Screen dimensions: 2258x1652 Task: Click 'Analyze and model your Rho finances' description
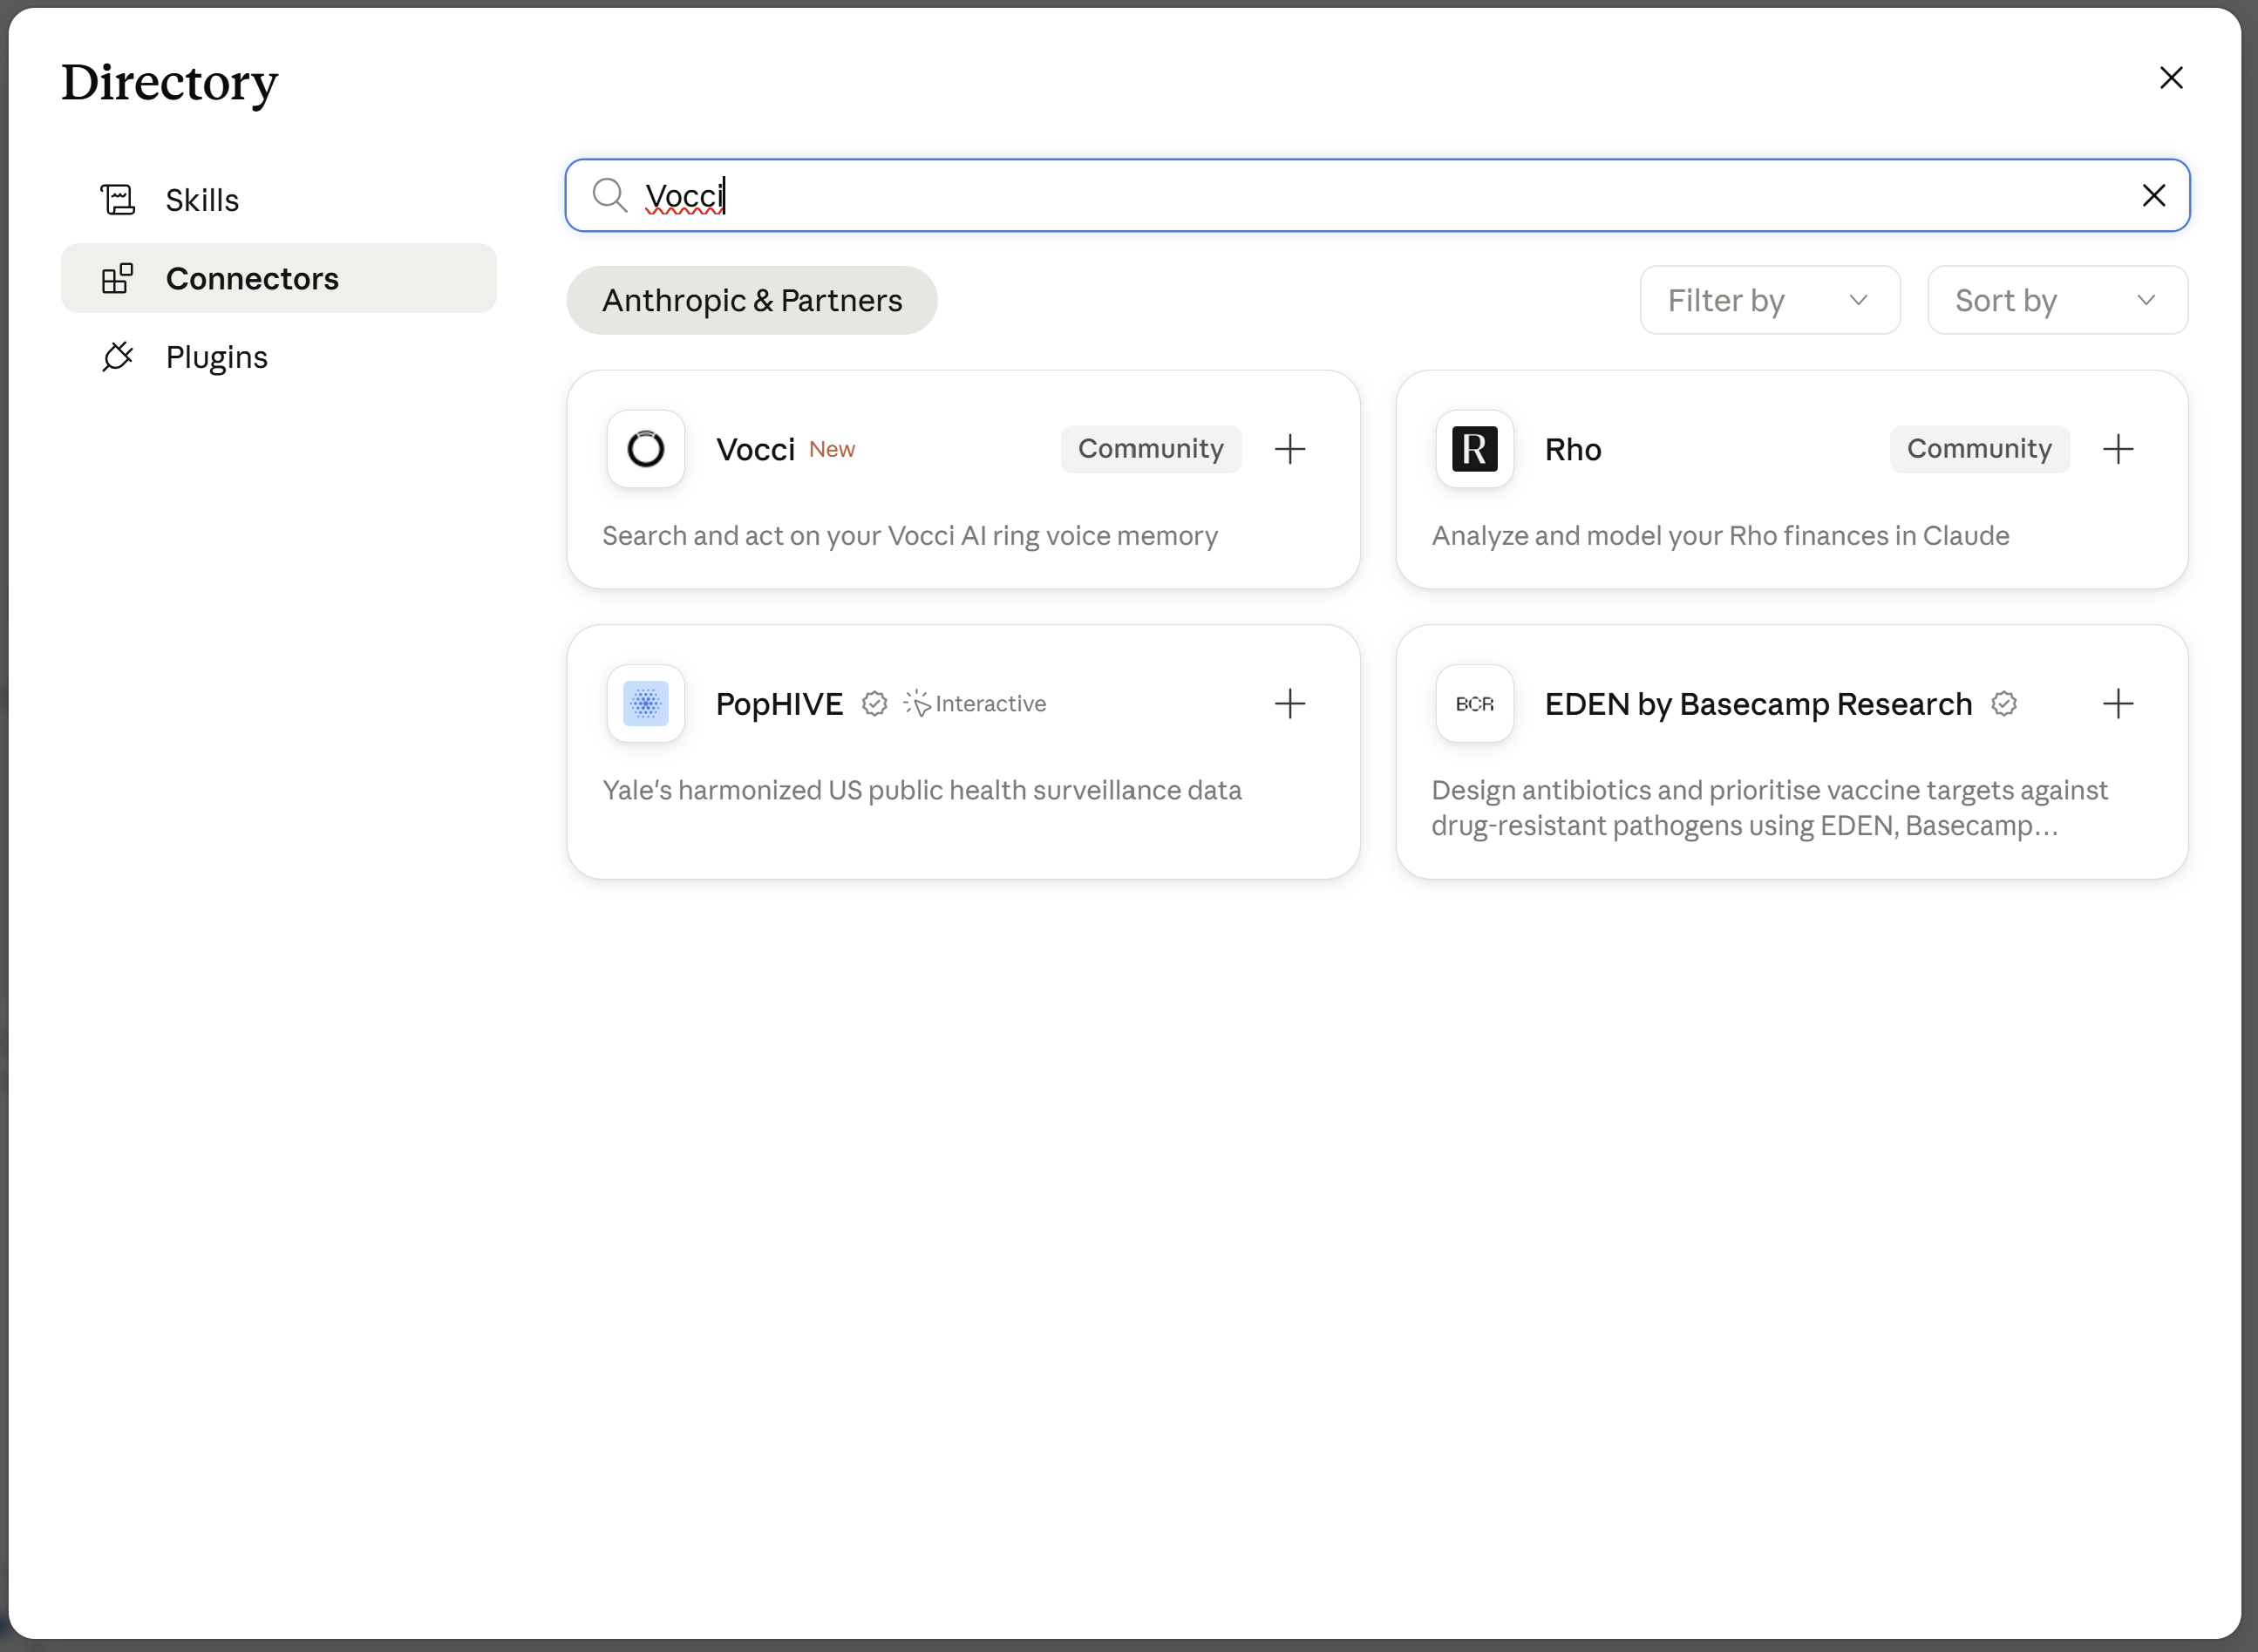(1720, 536)
